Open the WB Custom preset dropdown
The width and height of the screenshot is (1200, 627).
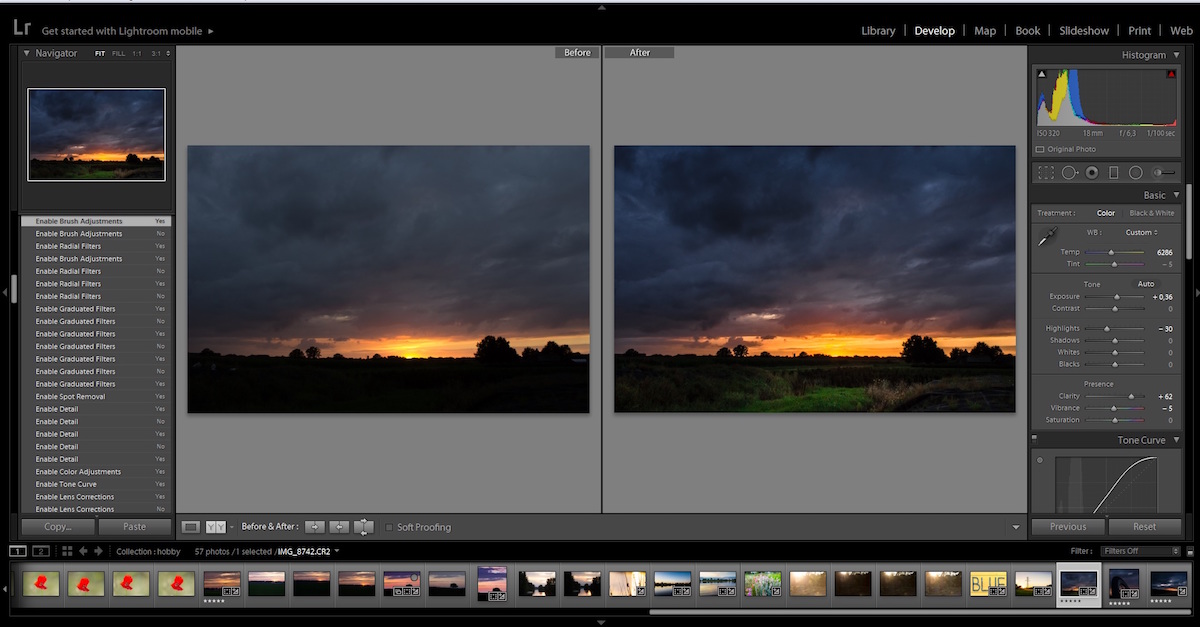pos(1141,232)
